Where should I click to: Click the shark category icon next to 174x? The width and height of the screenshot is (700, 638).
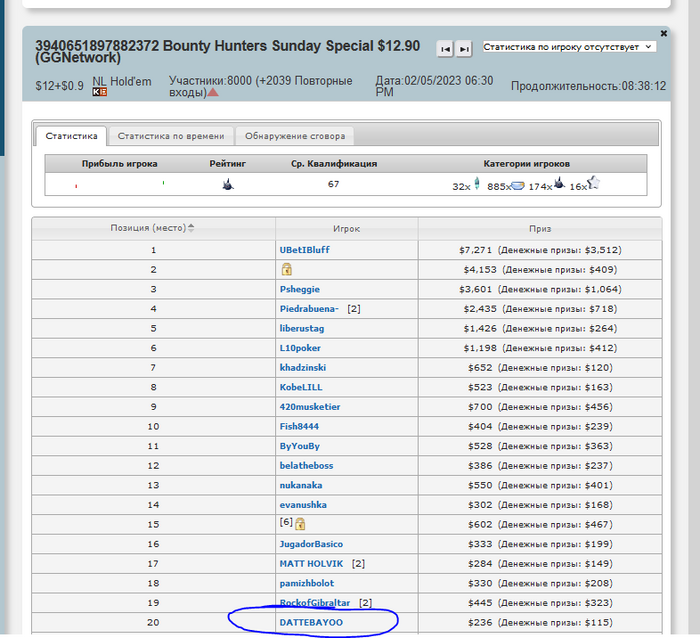click(559, 183)
